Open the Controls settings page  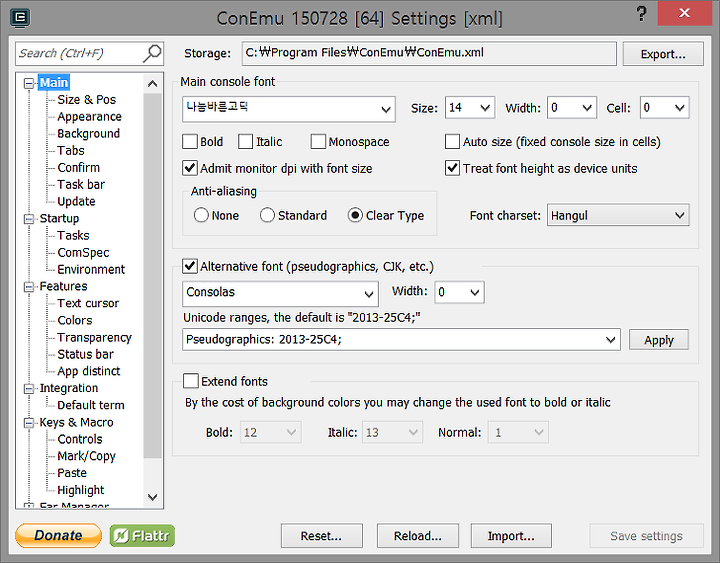(80, 439)
